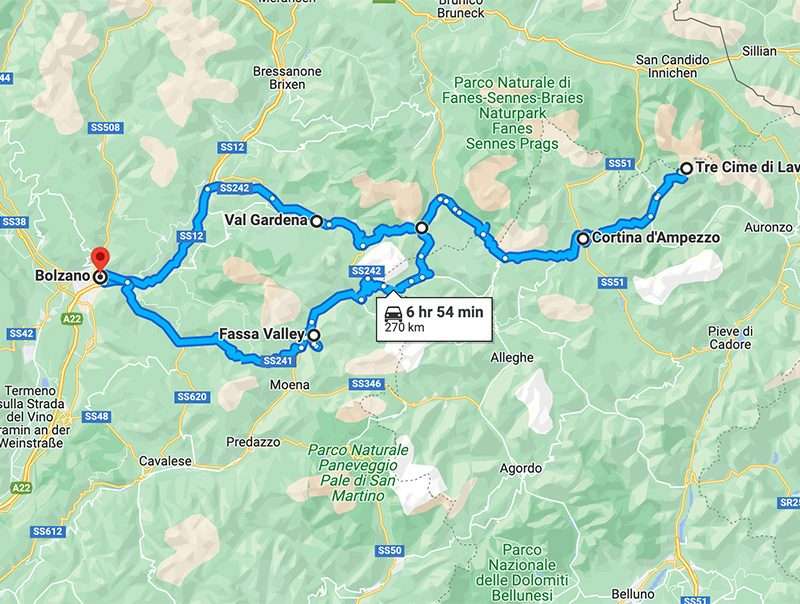Click the Cortina d'Ampezzo waypoint circle
Image resolution: width=800 pixels, height=604 pixels.
[583, 238]
